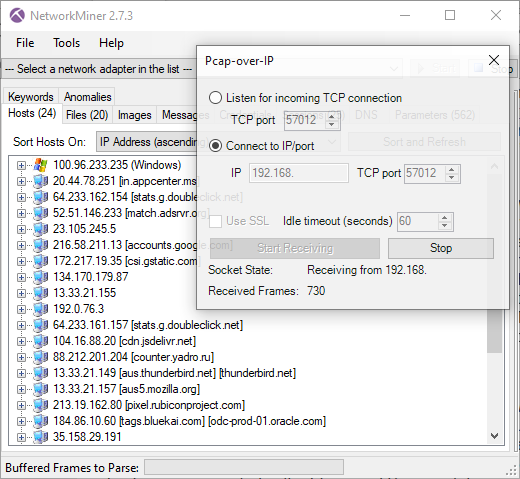This screenshot has height=479, width=520.
Task: Click the Start Receiving button
Action: (295, 248)
